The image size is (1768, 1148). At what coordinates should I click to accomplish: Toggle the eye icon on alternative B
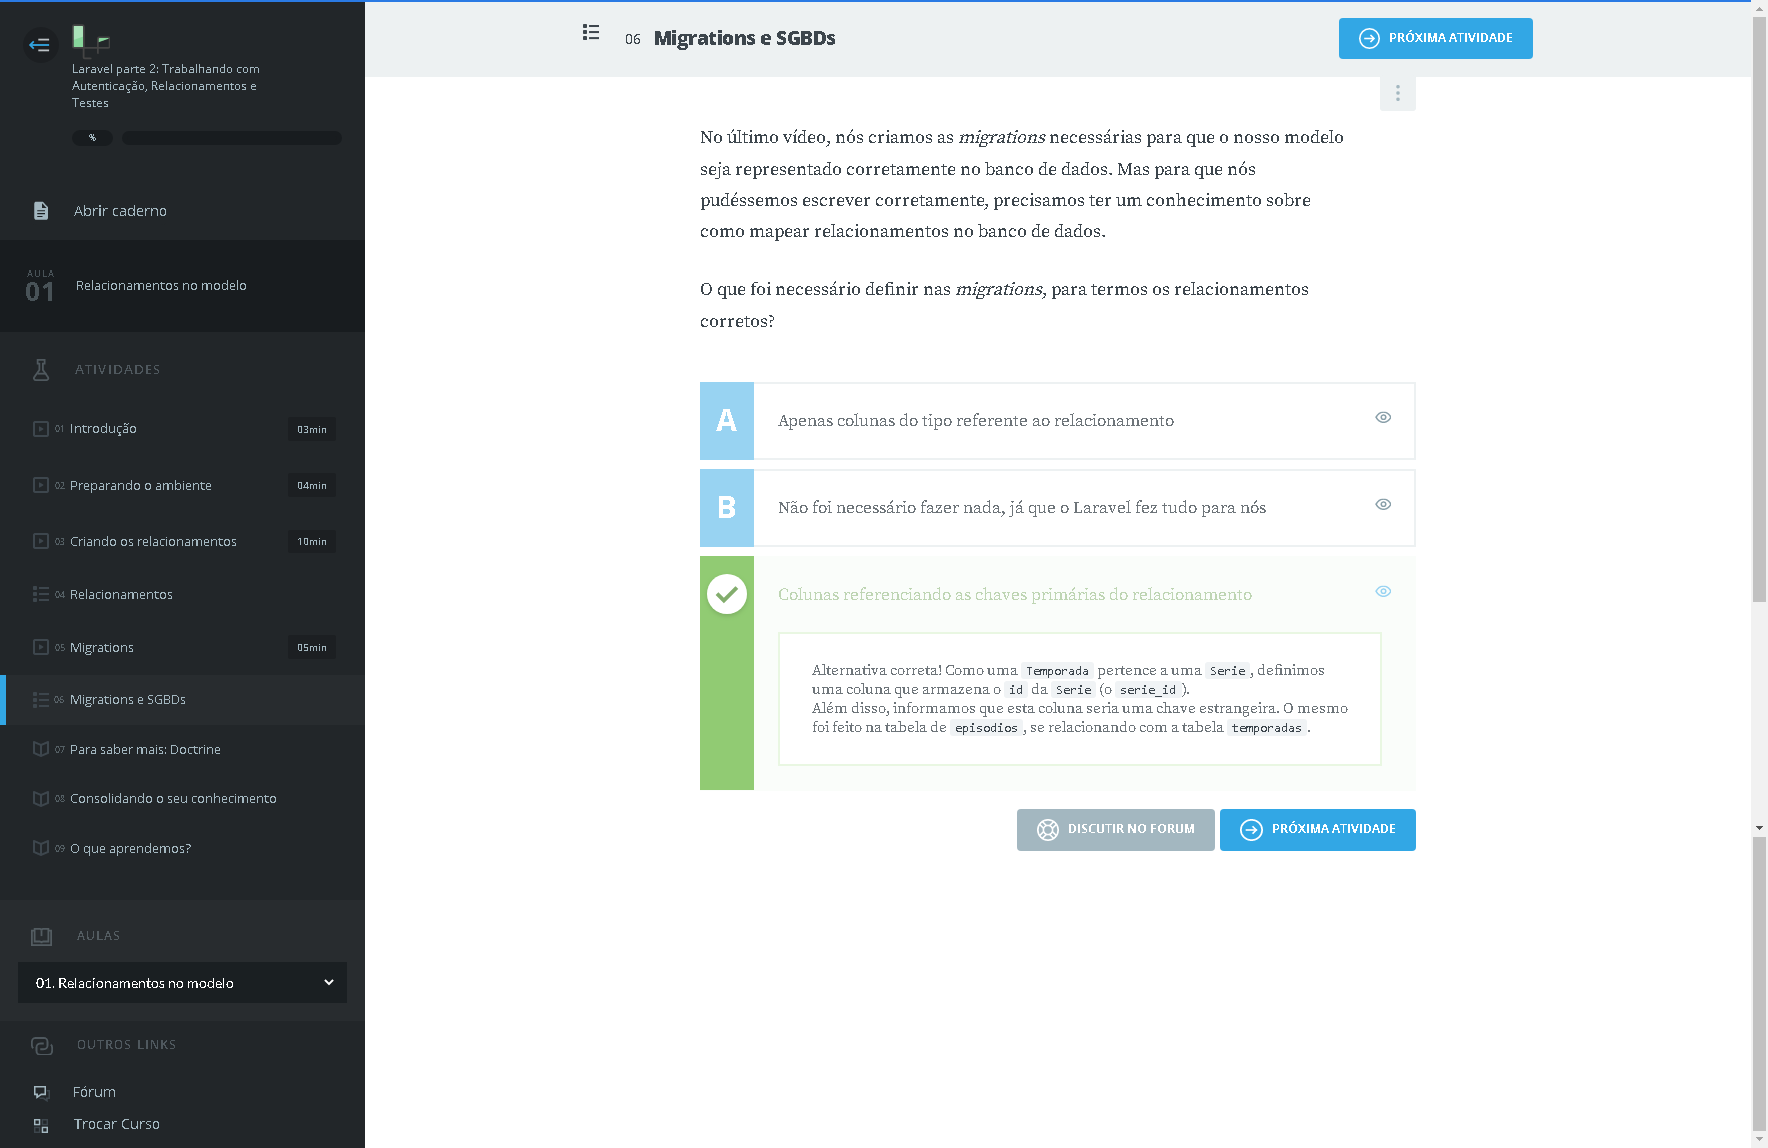click(1383, 505)
